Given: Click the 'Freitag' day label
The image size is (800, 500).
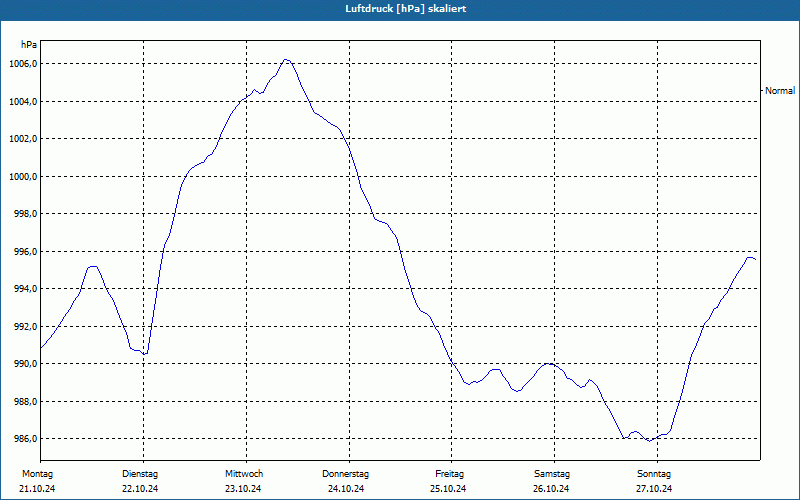Looking at the screenshot, I should click(449, 474).
